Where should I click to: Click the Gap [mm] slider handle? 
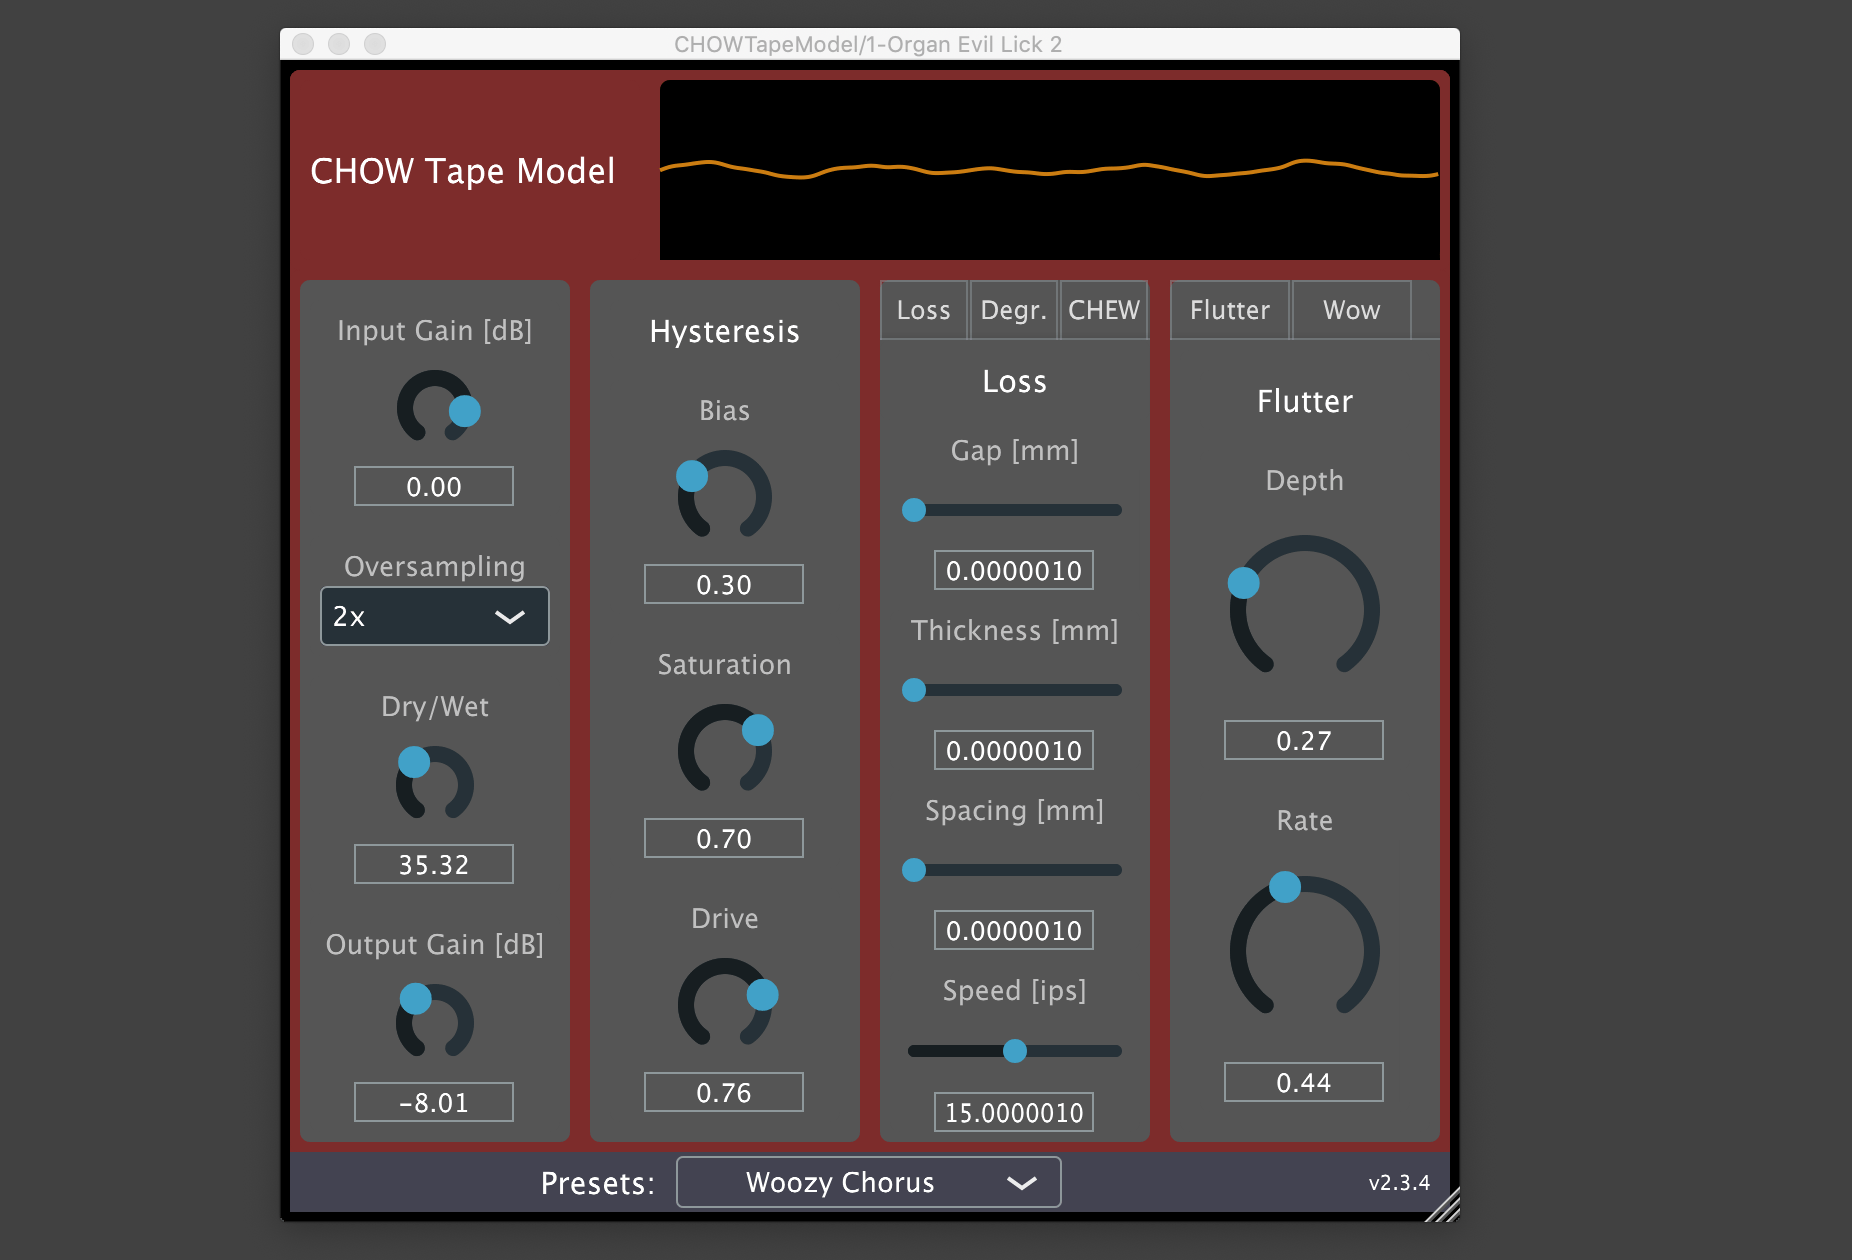tap(913, 510)
